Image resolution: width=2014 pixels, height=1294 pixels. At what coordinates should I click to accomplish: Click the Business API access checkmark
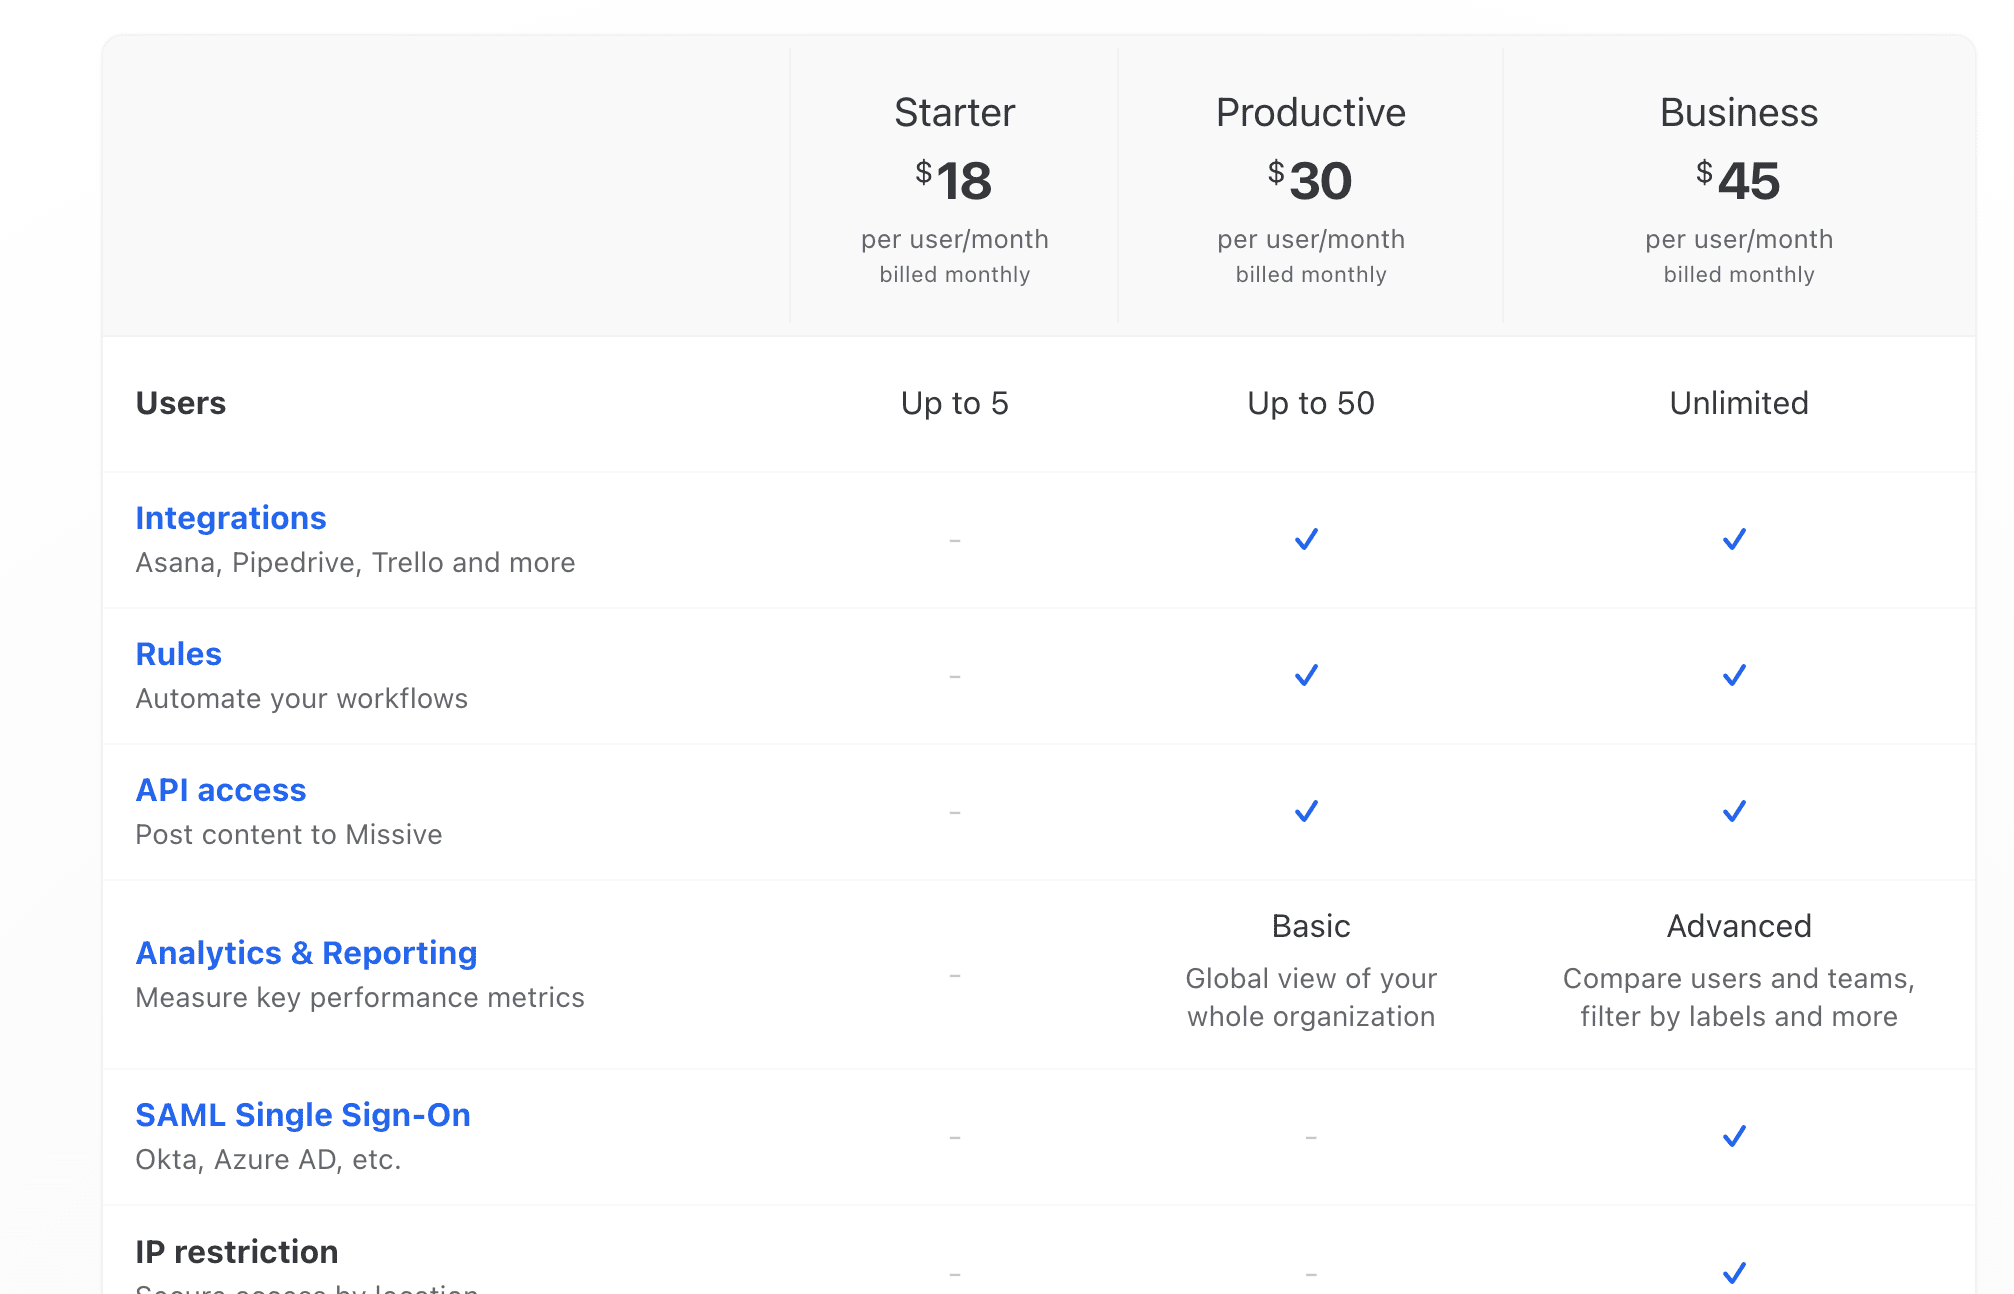1737,811
